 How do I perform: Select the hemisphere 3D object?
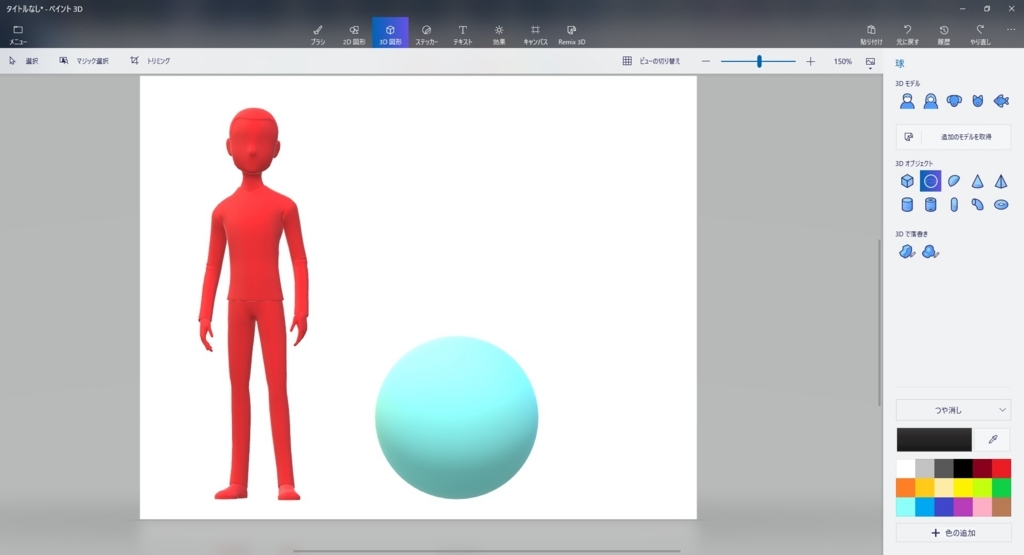click(954, 181)
